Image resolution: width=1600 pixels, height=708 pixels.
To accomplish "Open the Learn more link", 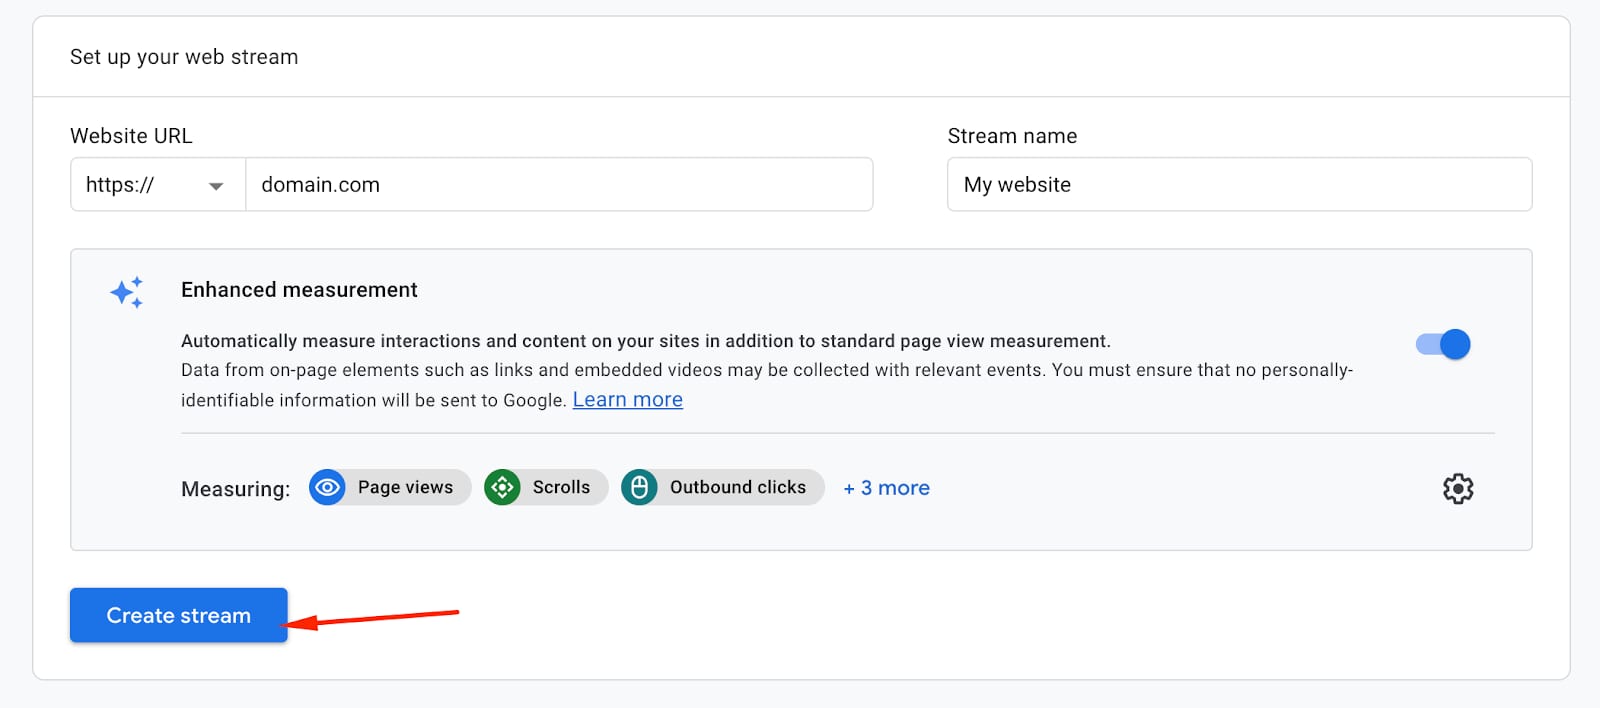I will [x=627, y=400].
